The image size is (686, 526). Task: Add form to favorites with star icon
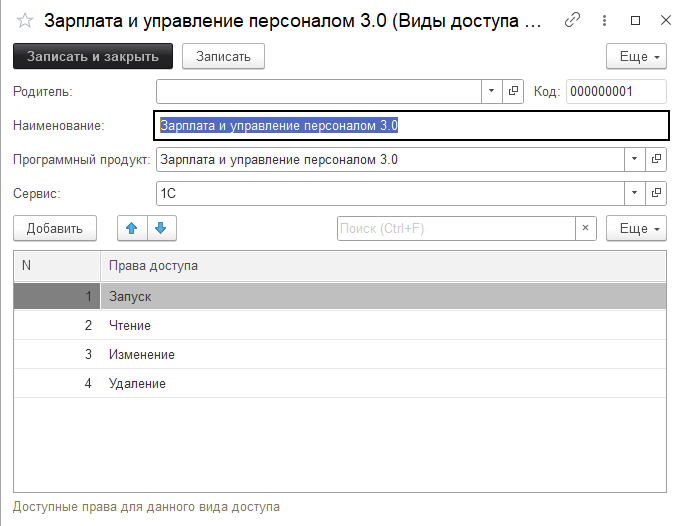click(24, 21)
